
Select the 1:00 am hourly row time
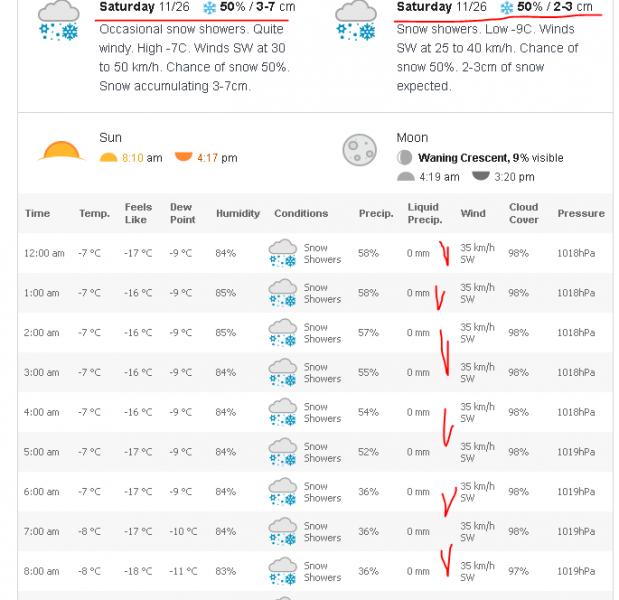42,293
